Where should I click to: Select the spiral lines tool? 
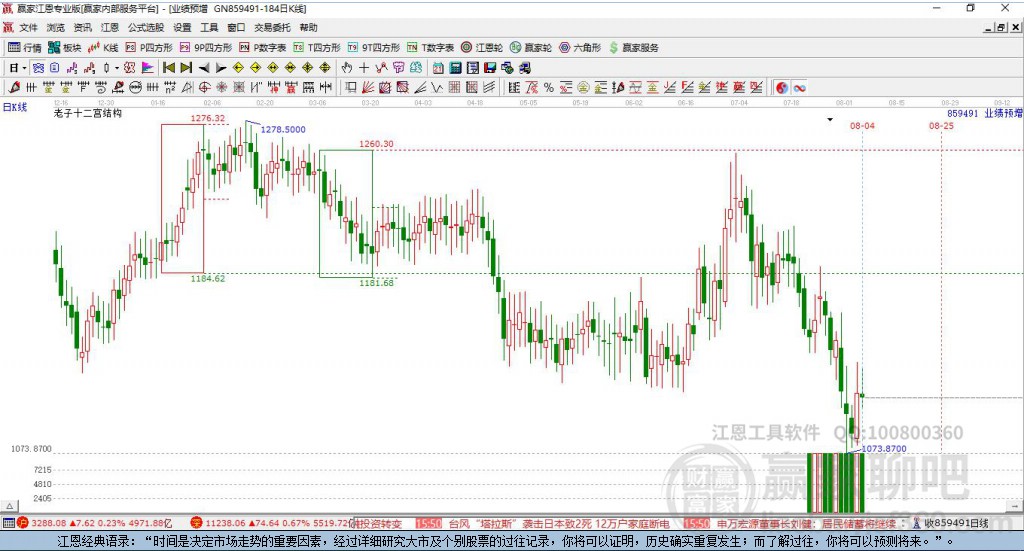tap(101, 87)
